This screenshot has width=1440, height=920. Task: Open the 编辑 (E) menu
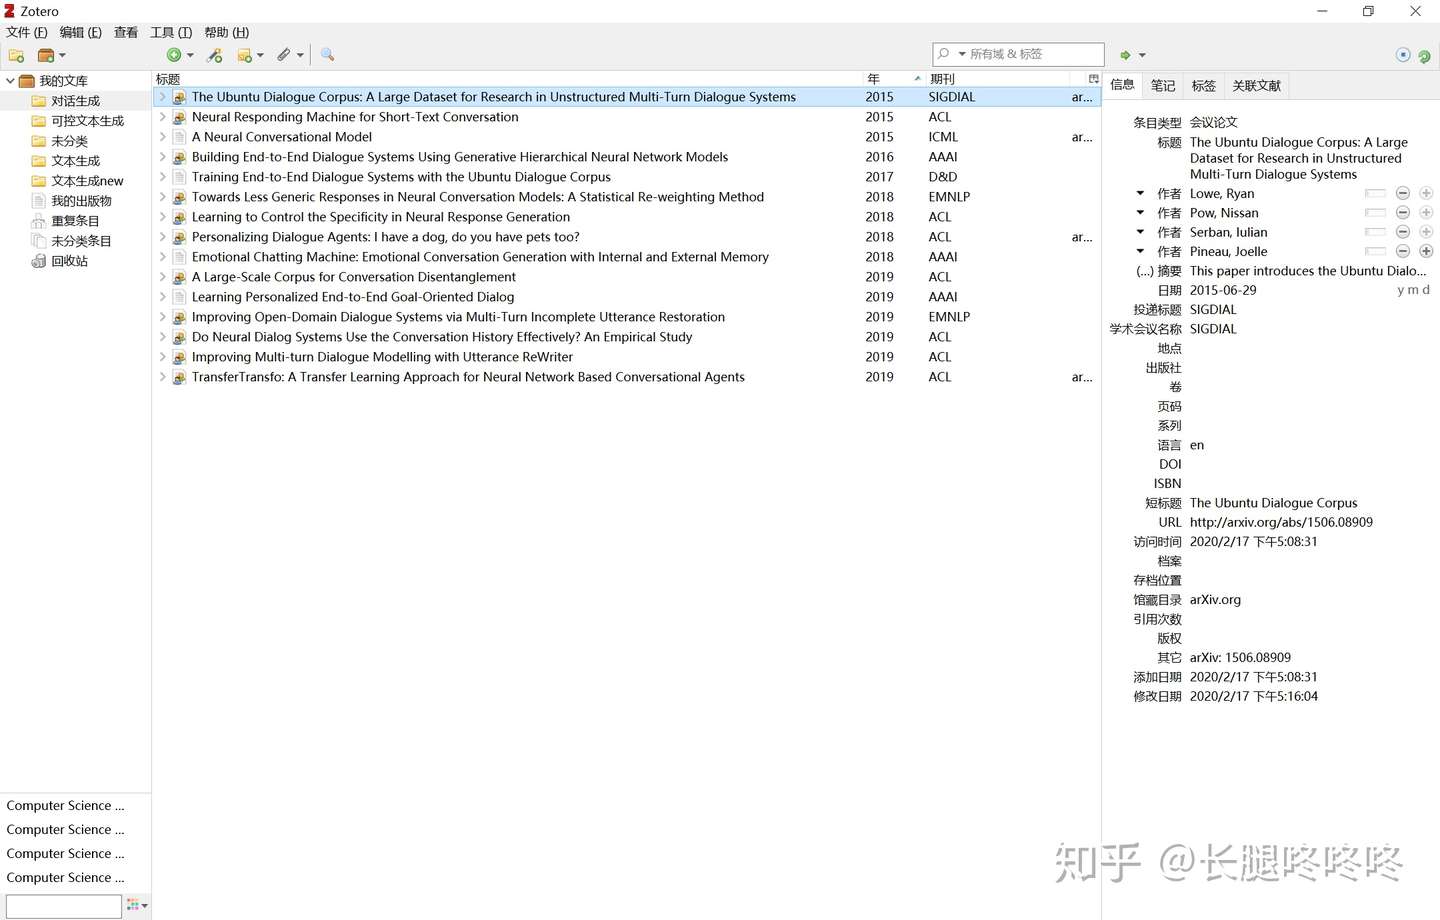point(80,32)
